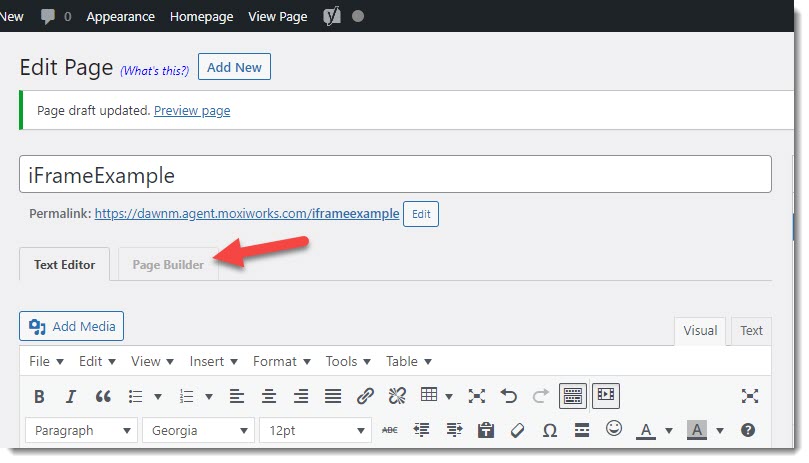Toggle bold formatting in the editor toolbar
The width and height of the screenshot is (809, 463).
click(39, 396)
